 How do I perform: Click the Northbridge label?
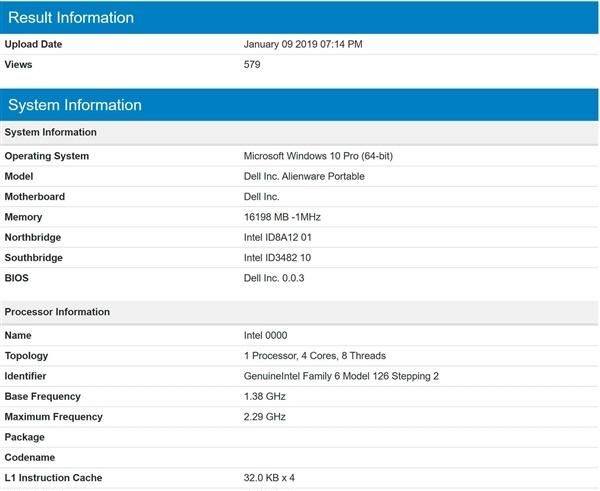click(33, 238)
